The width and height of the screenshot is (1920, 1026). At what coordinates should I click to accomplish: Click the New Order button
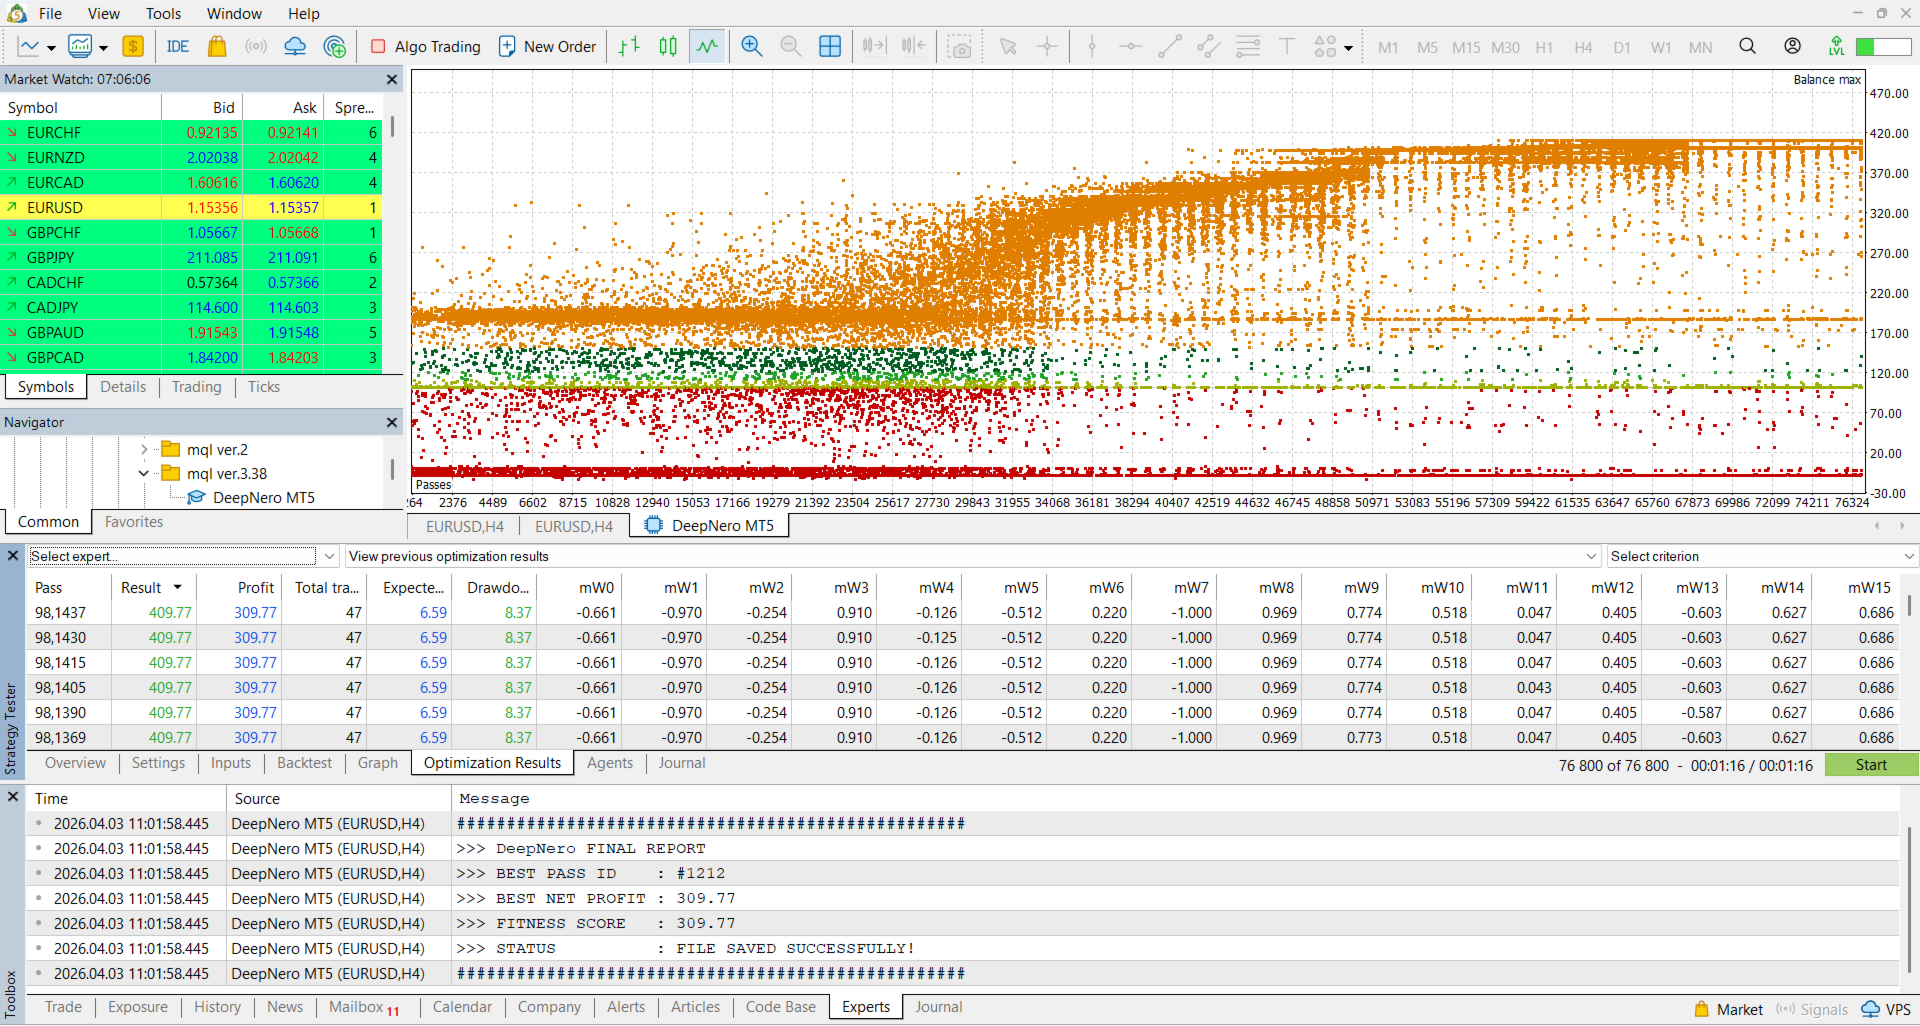[547, 46]
